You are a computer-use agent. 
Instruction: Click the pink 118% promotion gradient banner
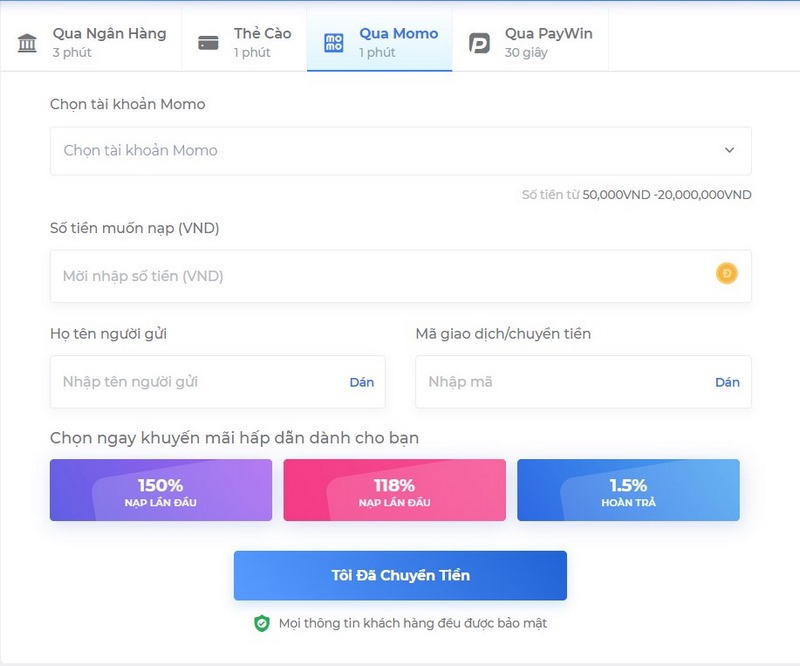tap(394, 490)
